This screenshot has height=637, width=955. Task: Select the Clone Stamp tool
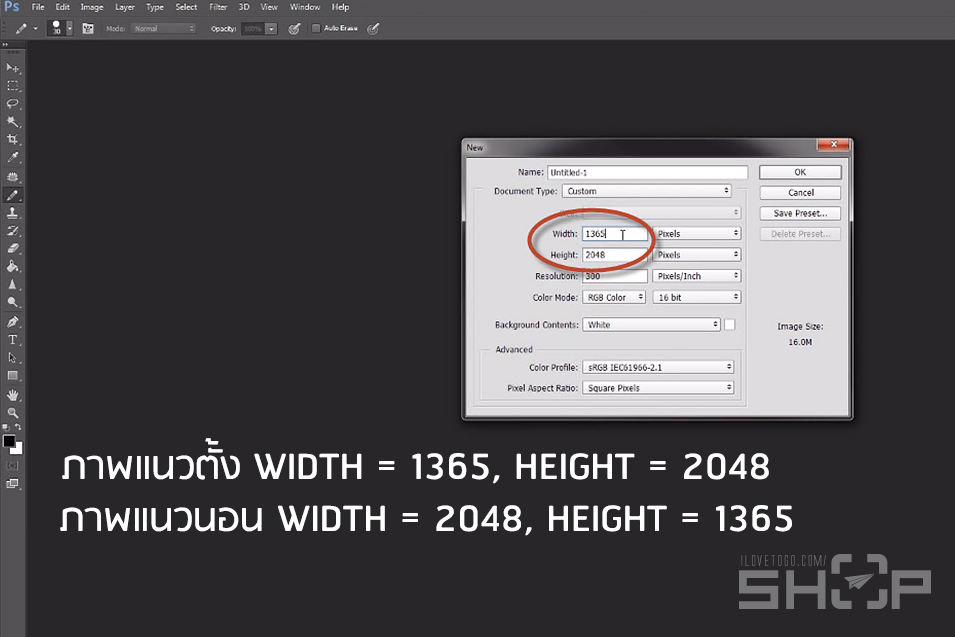click(12, 213)
